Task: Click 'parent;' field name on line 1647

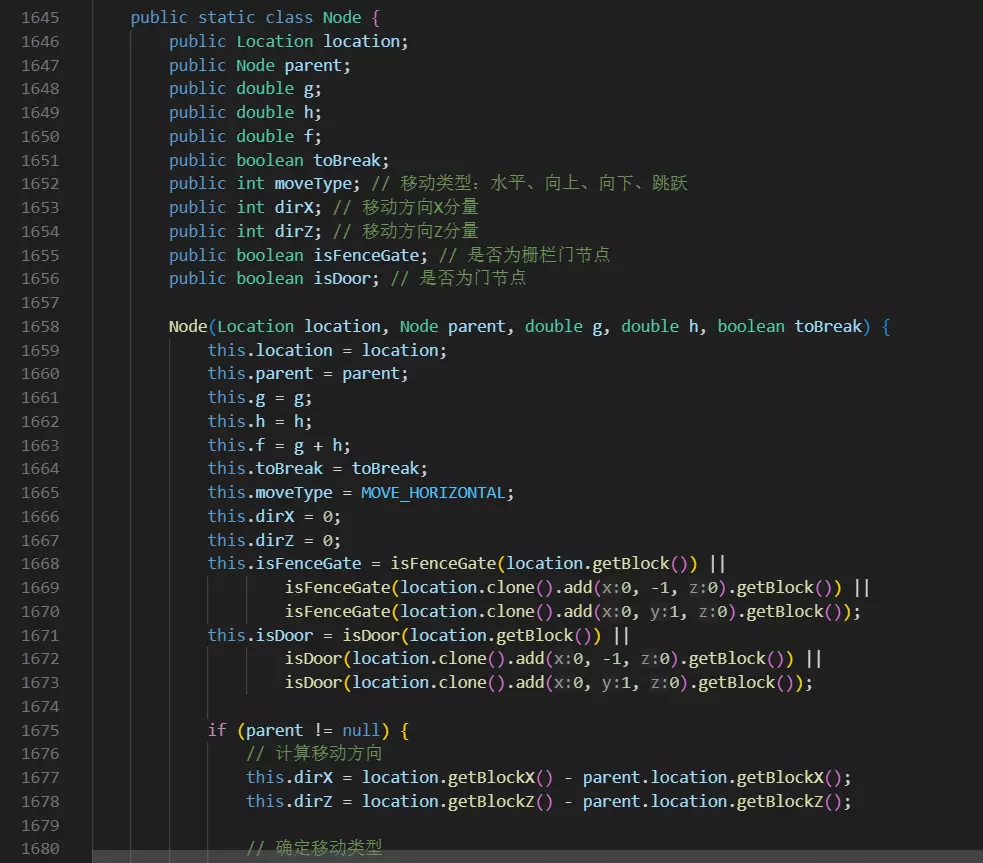Action: [317, 65]
